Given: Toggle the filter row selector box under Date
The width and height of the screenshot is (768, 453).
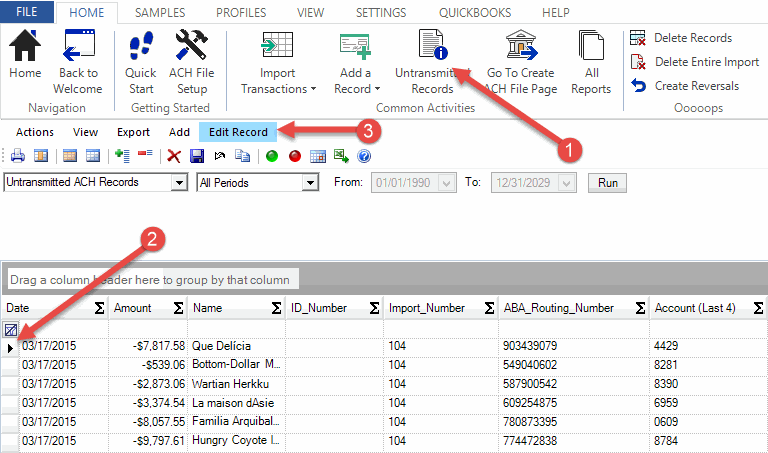Looking at the screenshot, I should [x=10, y=329].
